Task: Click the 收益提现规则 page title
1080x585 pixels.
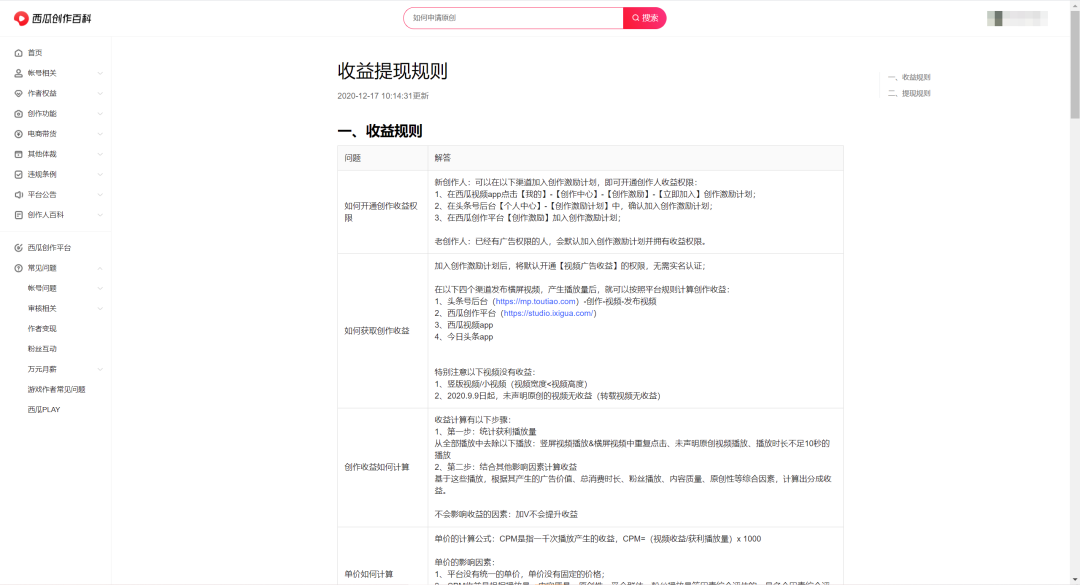Action: click(x=393, y=71)
